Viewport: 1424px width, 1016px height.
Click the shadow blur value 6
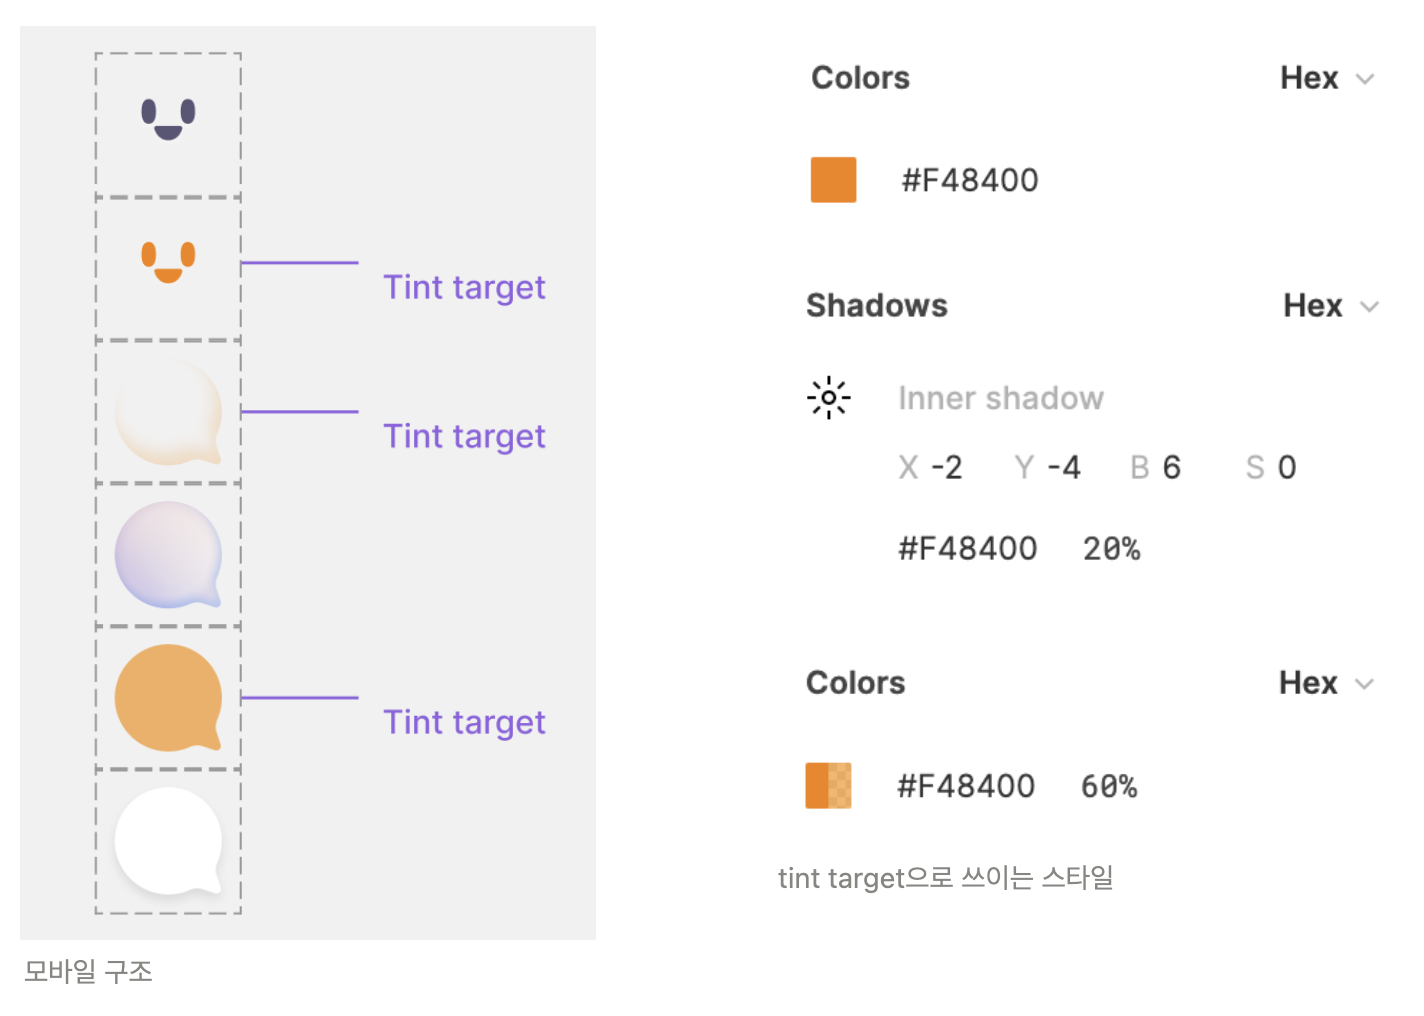pos(1171,467)
